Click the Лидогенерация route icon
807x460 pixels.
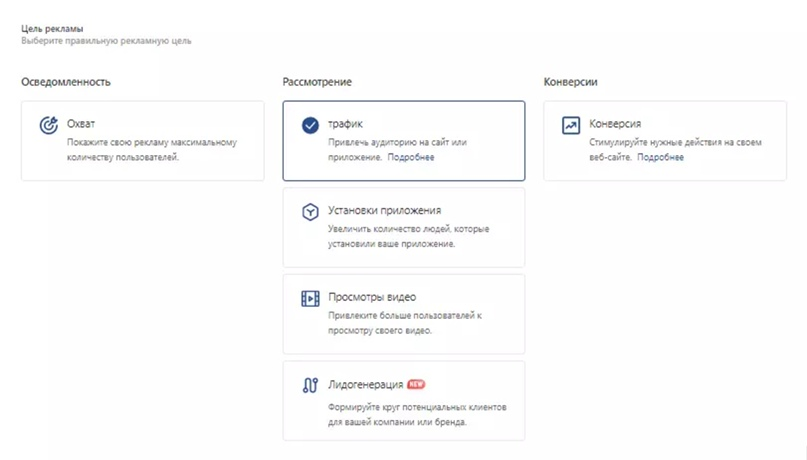tap(310, 385)
